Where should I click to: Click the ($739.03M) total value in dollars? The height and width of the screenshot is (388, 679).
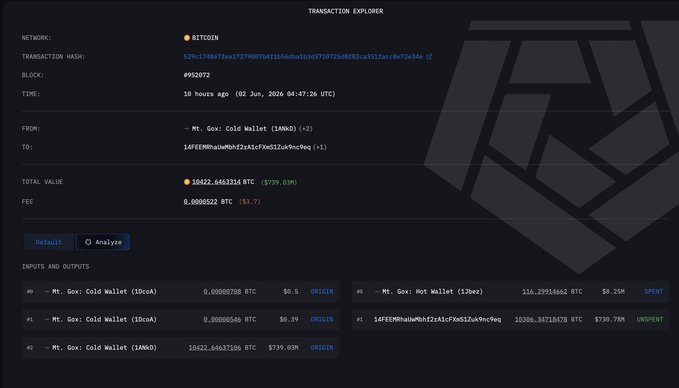279,182
